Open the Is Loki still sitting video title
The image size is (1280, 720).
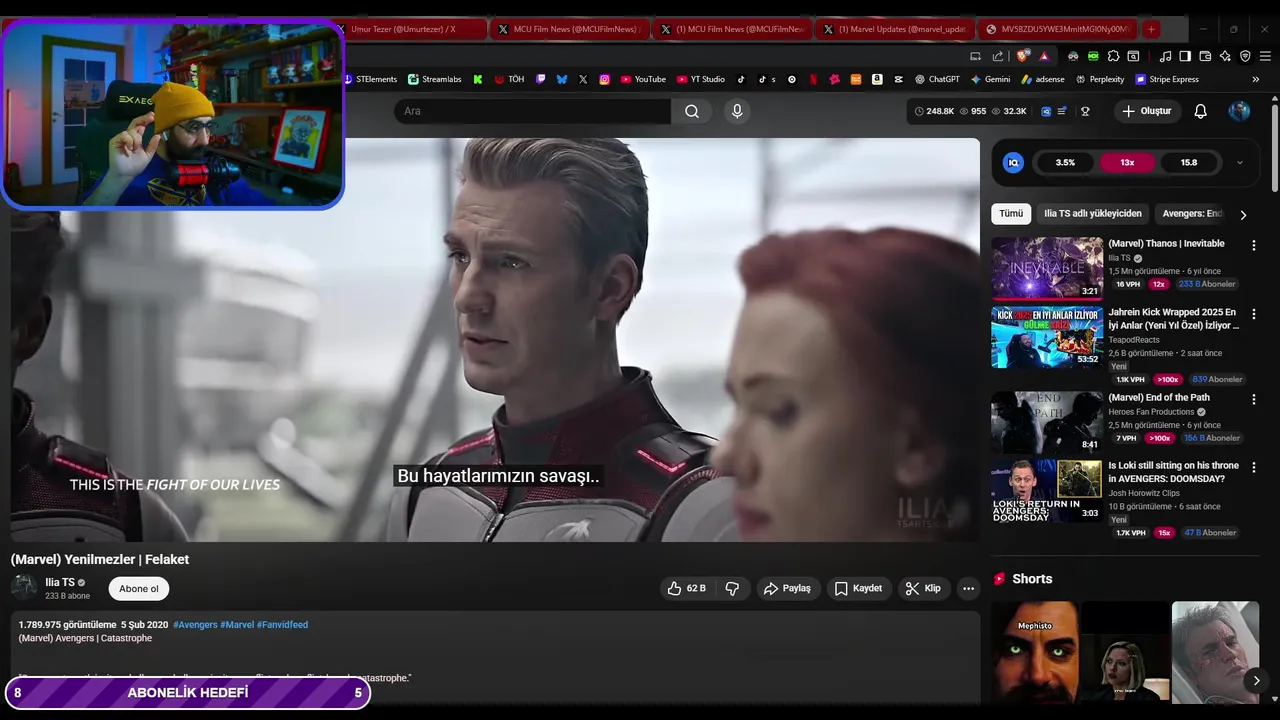pyautogui.click(x=1173, y=472)
